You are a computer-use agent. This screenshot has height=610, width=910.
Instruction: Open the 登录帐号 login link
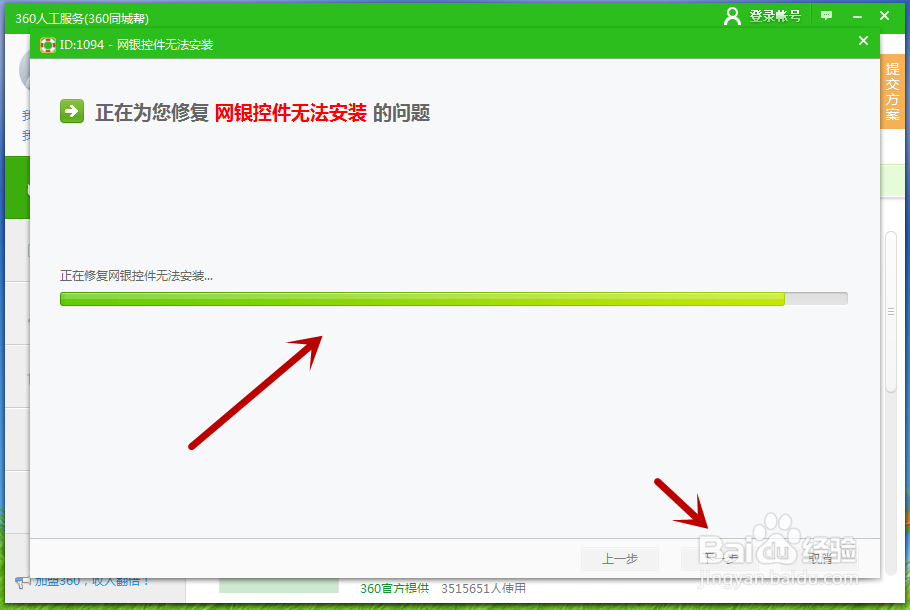(x=775, y=16)
